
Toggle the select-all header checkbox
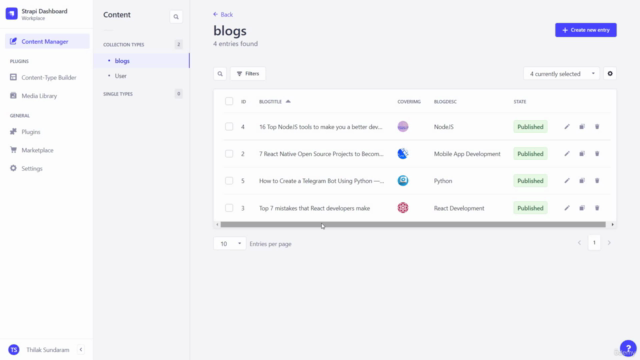click(x=229, y=101)
